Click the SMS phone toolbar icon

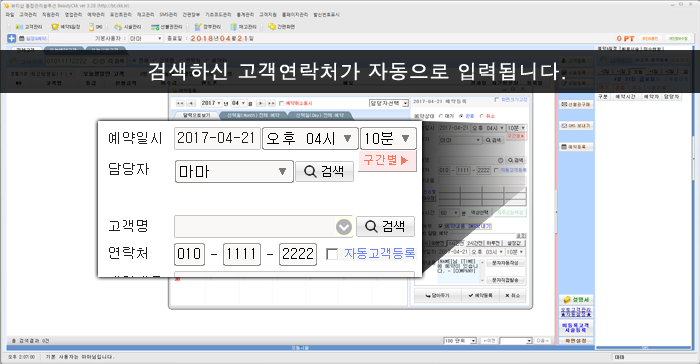pyautogui.click(x=91, y=27)
